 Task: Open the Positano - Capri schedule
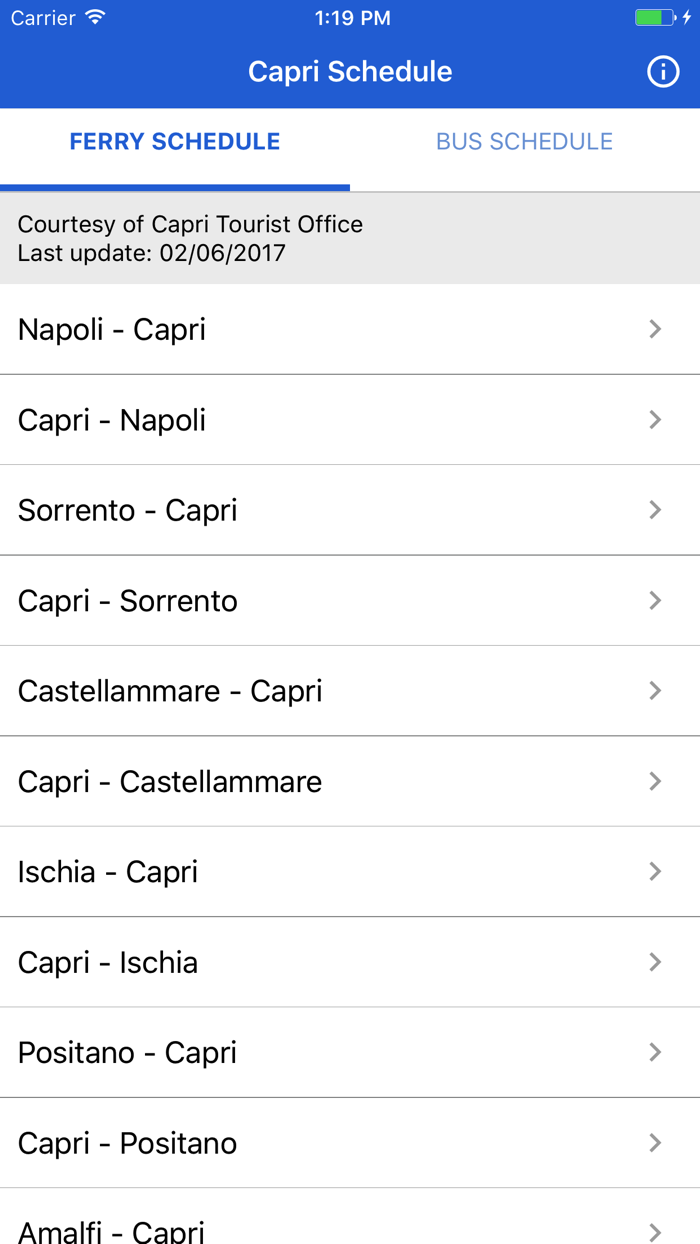click(x=350, y=1052)
